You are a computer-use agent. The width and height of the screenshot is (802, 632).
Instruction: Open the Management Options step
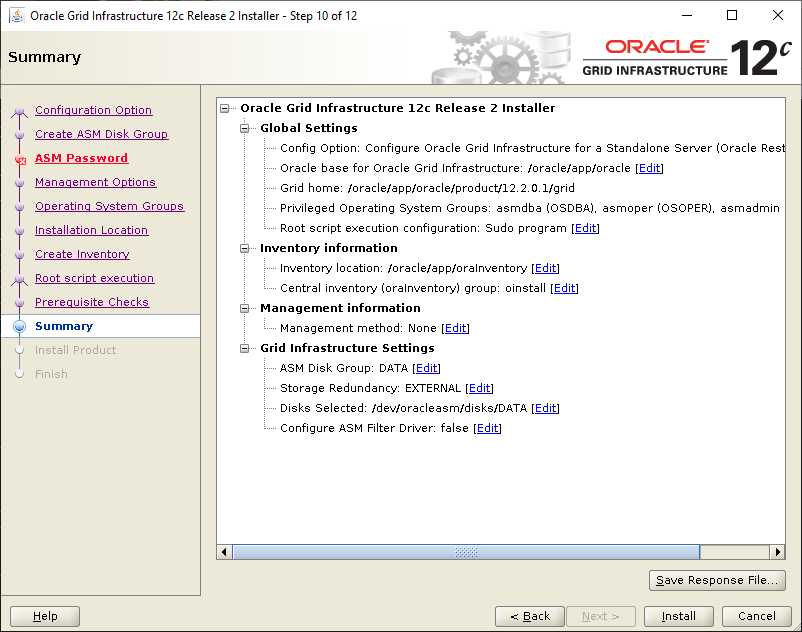pos(95,183)
